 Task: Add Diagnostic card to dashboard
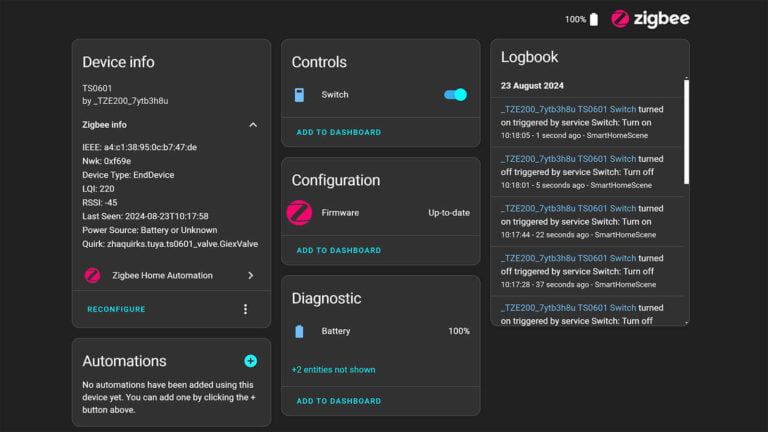pos(338,401)
